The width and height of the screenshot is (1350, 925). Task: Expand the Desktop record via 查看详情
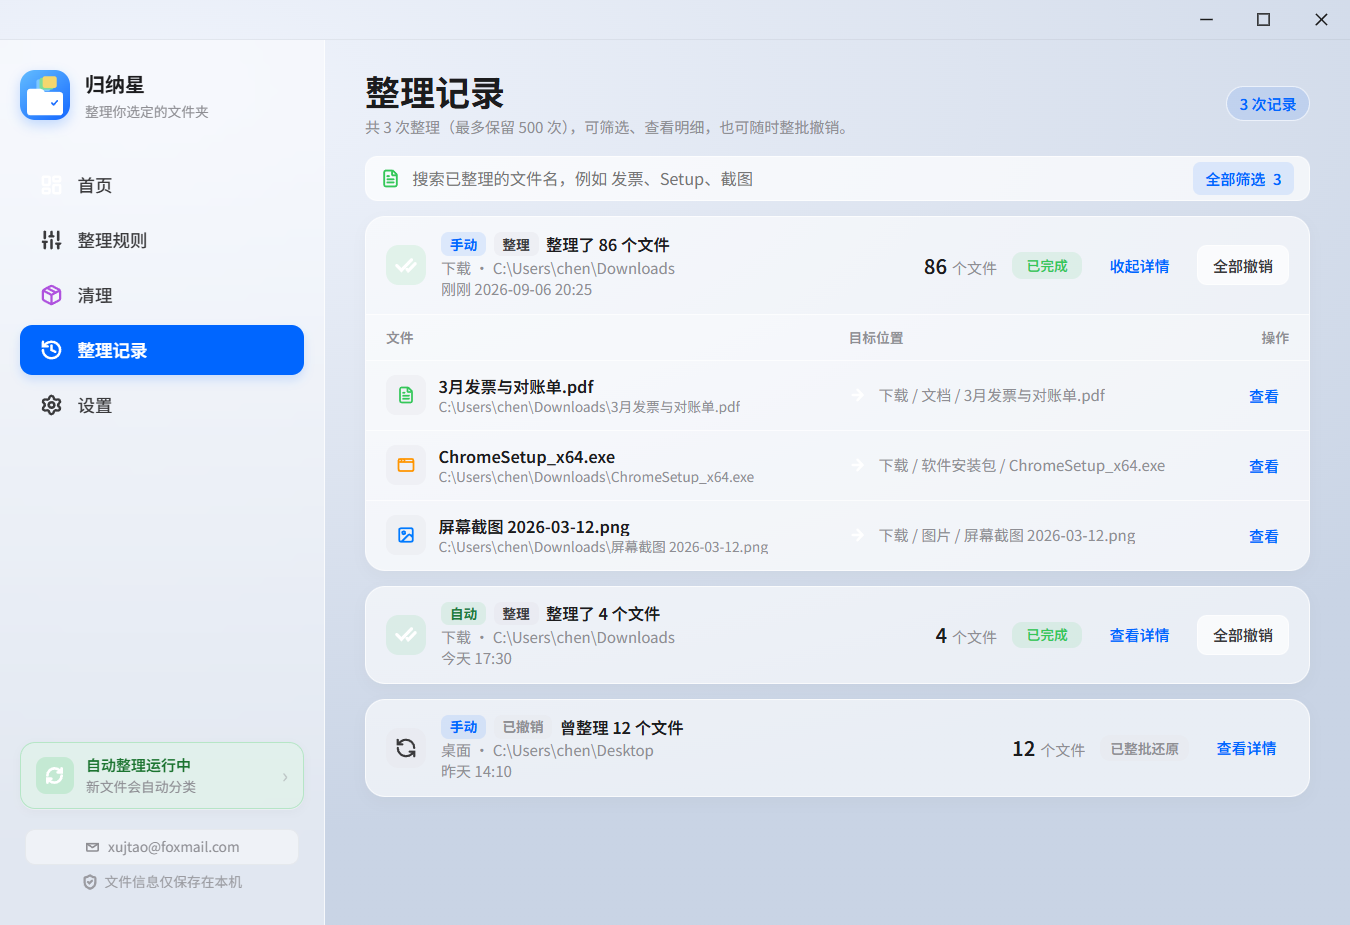click(1246, 748)
